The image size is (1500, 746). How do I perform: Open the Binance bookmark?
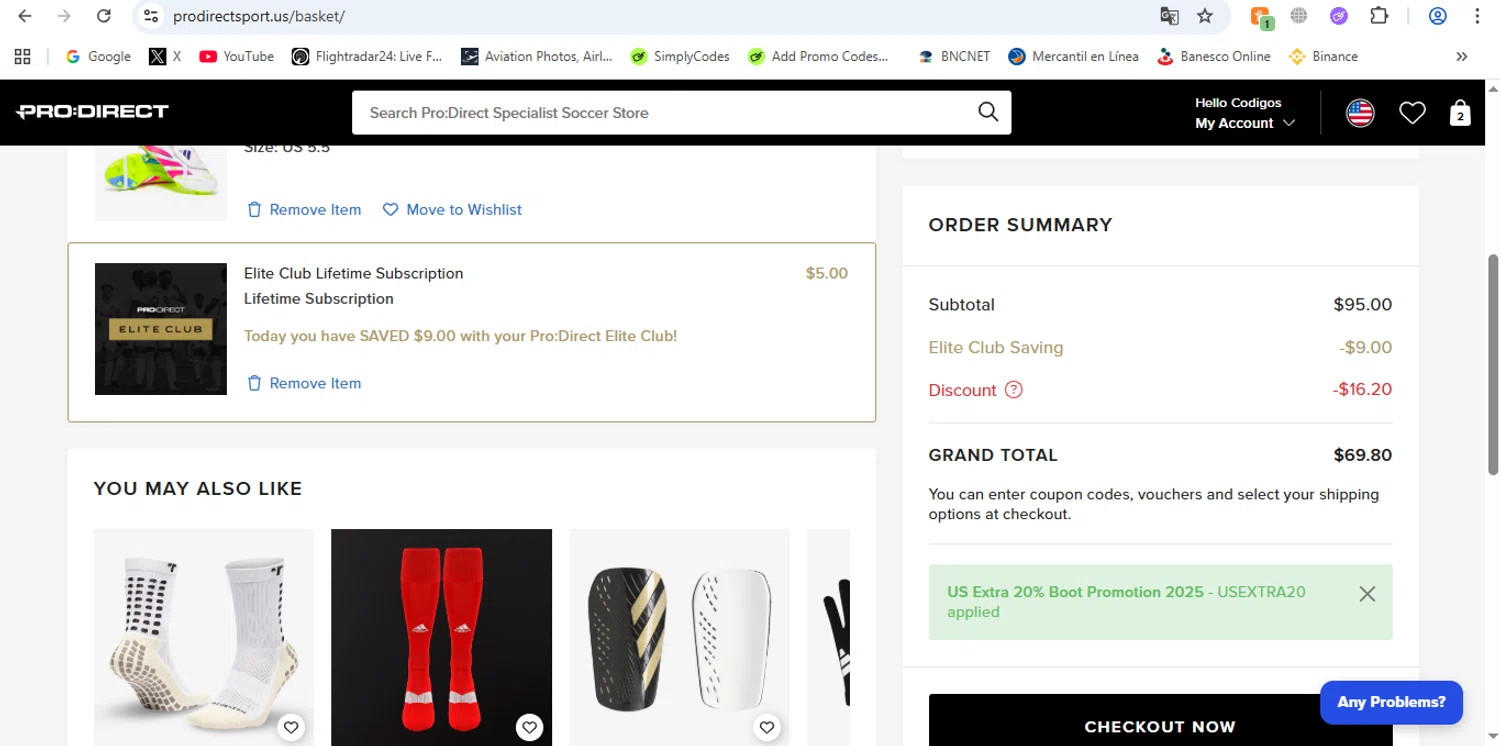tap(1323, 57)
